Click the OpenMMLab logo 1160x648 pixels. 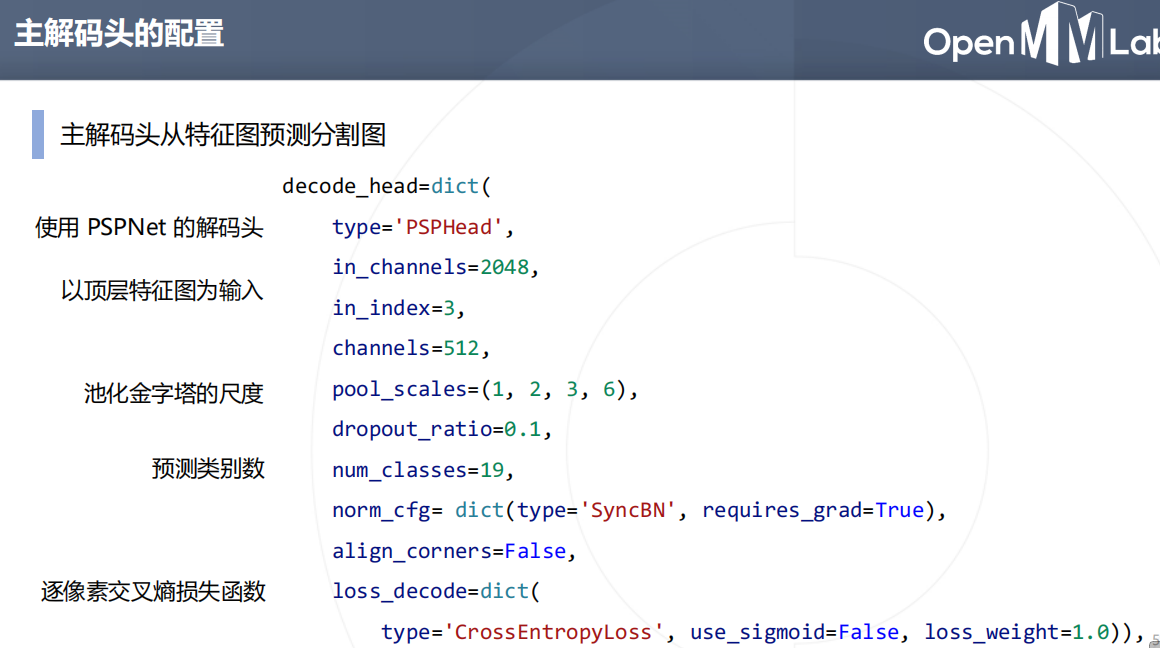point(1042,34)
